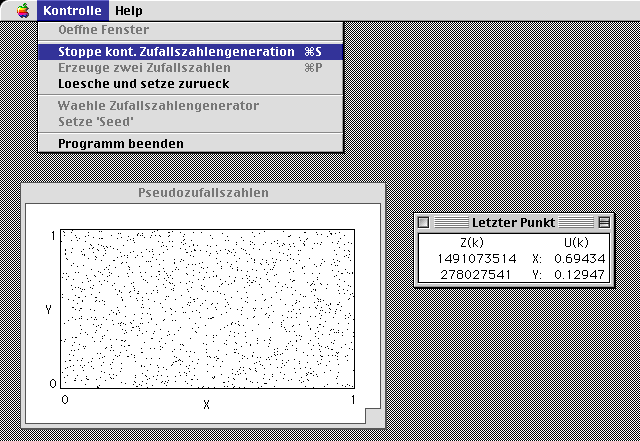Click the resize corner of Pseudozufallszahlen window

click(373, 416)
